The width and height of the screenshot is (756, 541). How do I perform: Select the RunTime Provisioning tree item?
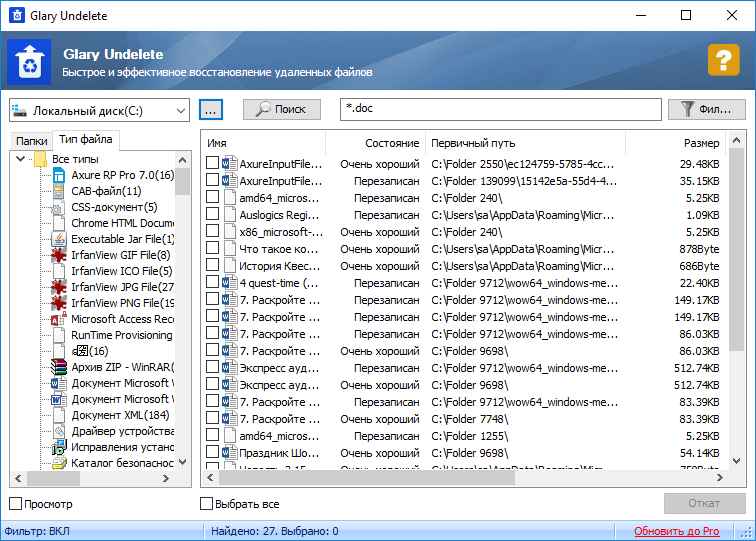click(x=122, y=335)
